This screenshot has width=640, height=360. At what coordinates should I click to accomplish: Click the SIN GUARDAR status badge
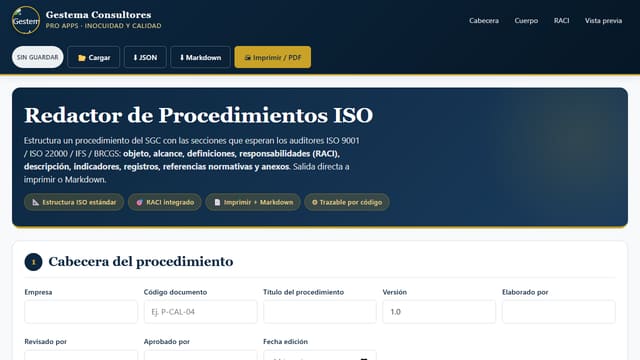click(38, 57)
